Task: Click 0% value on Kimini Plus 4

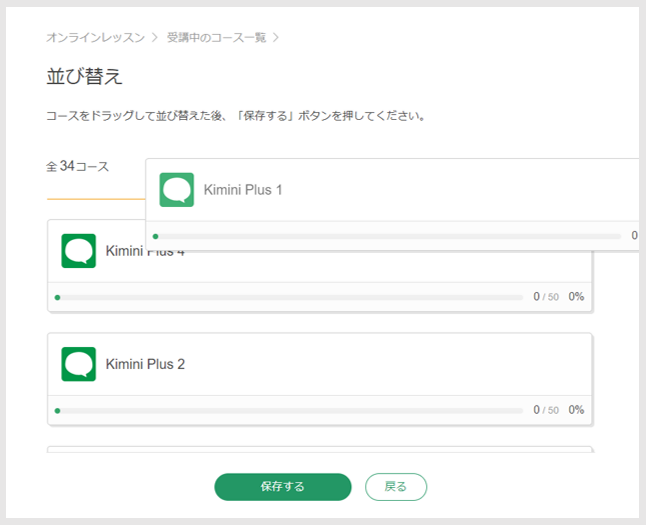Action: [576, 297]
